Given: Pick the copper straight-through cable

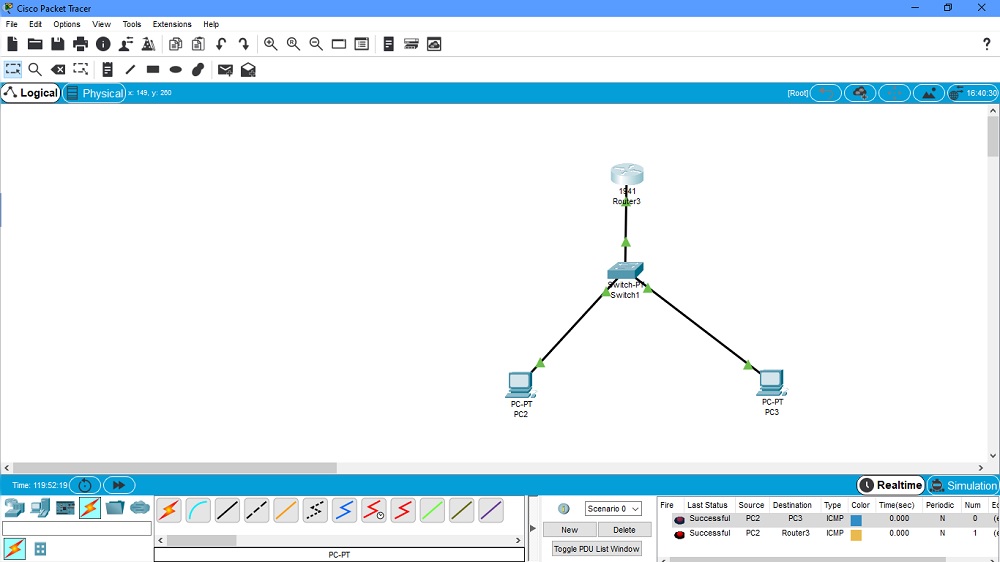Looking at the screenshot, I should 228,511.
